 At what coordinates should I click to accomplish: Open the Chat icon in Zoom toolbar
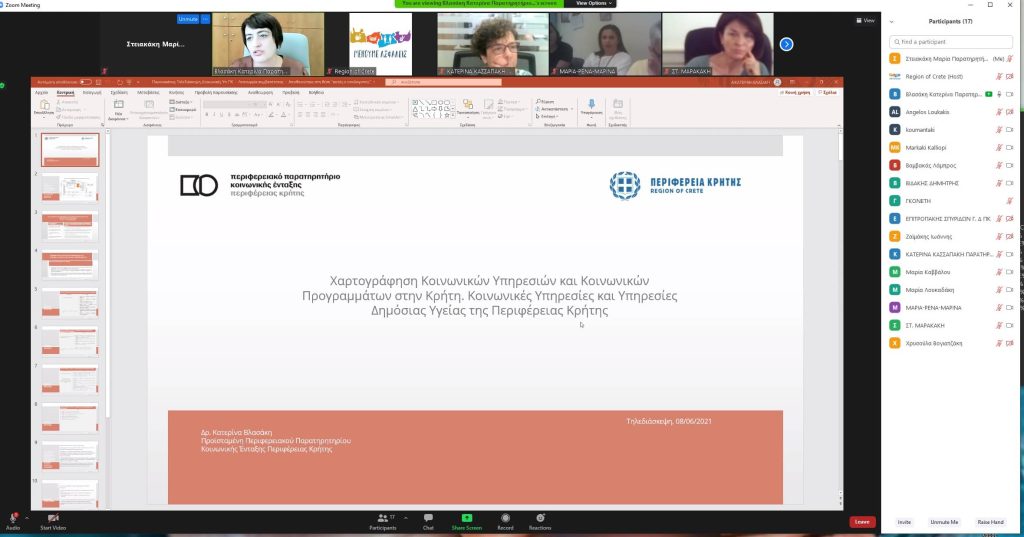428,518
